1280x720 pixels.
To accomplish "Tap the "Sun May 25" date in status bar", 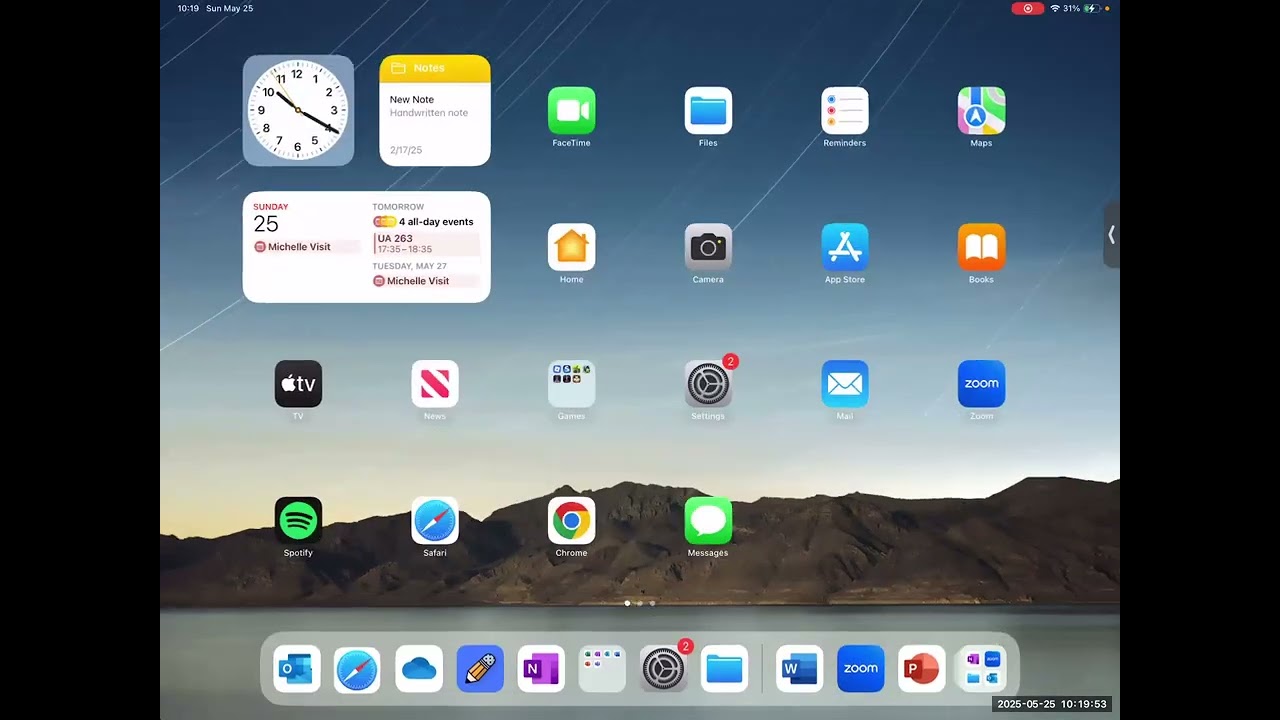I will [230, 8].
